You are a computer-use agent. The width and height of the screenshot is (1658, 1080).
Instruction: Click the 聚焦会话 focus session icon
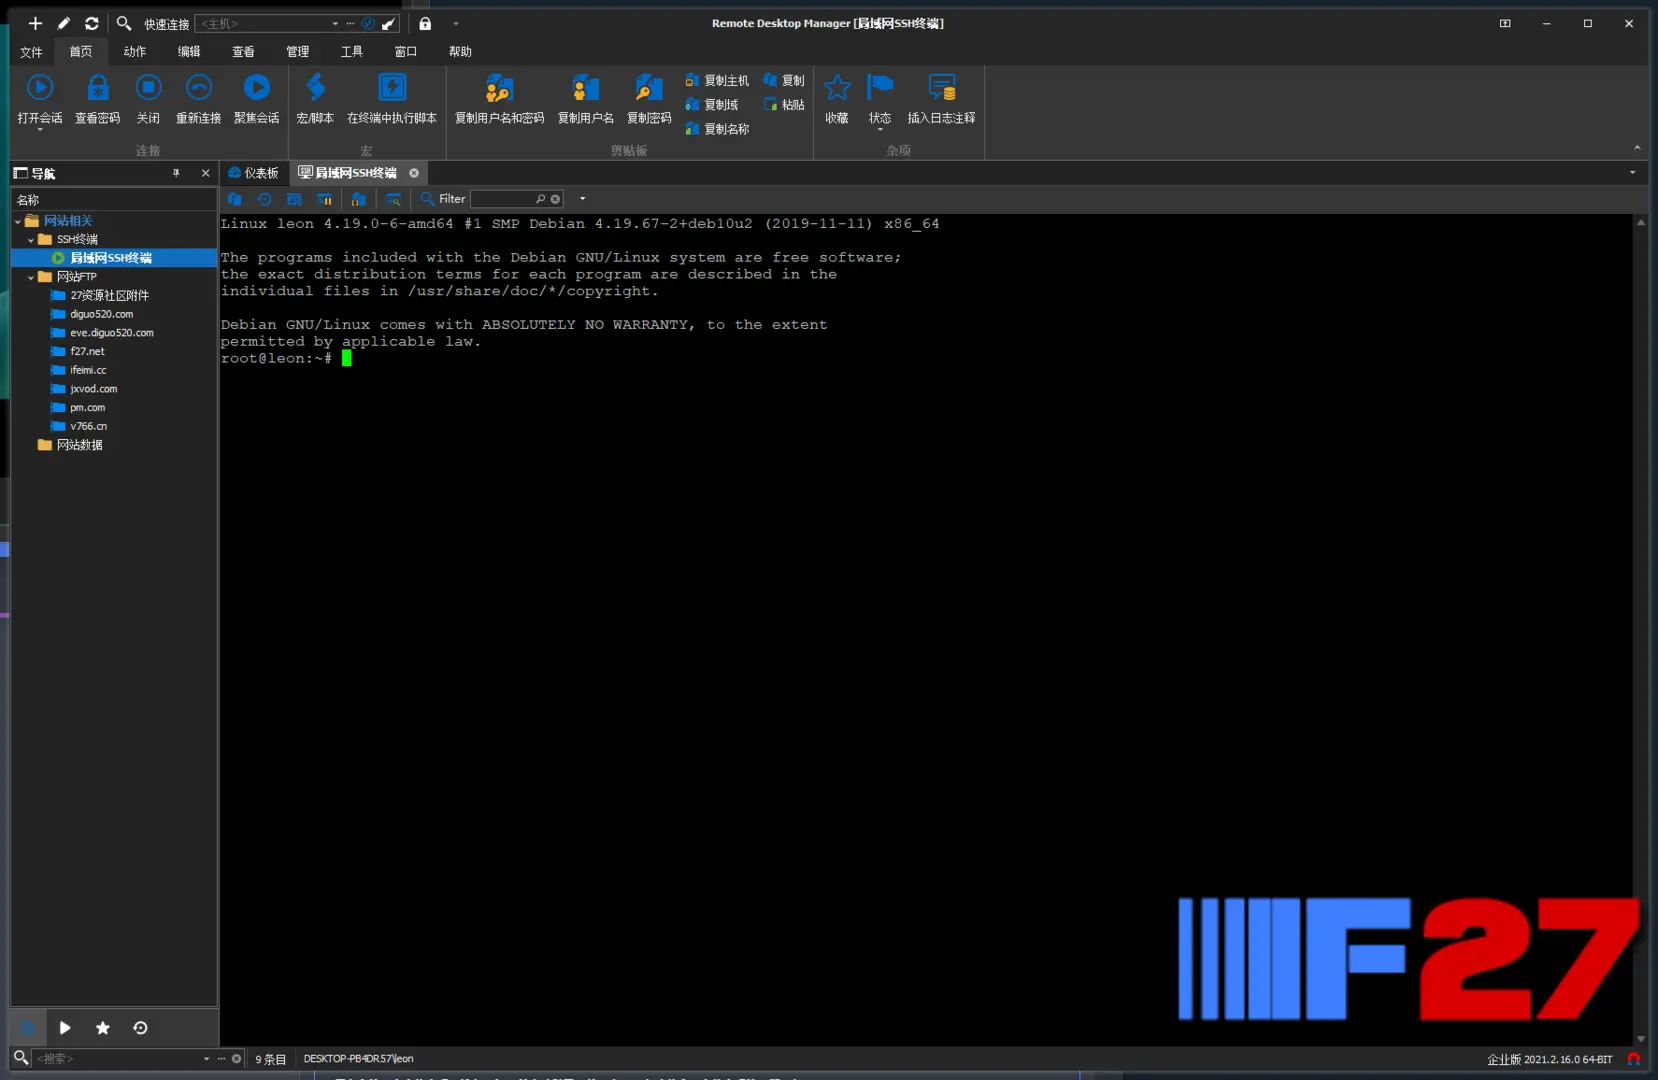(257, 88)
